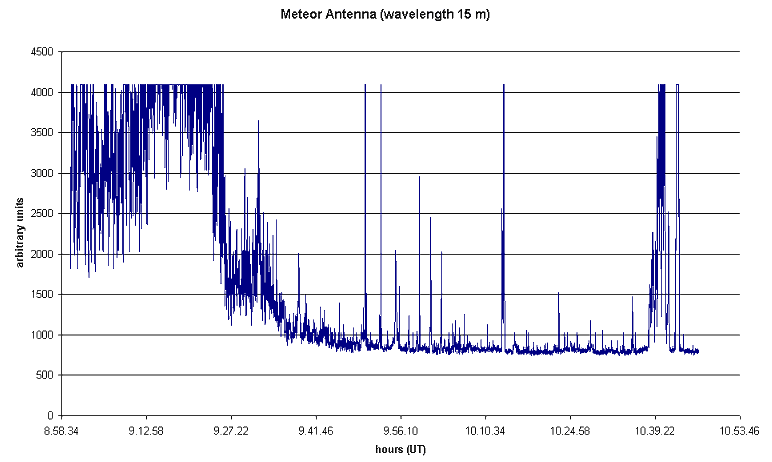The height and width of the screenshot is (462, 772).
Task: Click the 4500 value on the y-axis
Action: coord(42,53)
